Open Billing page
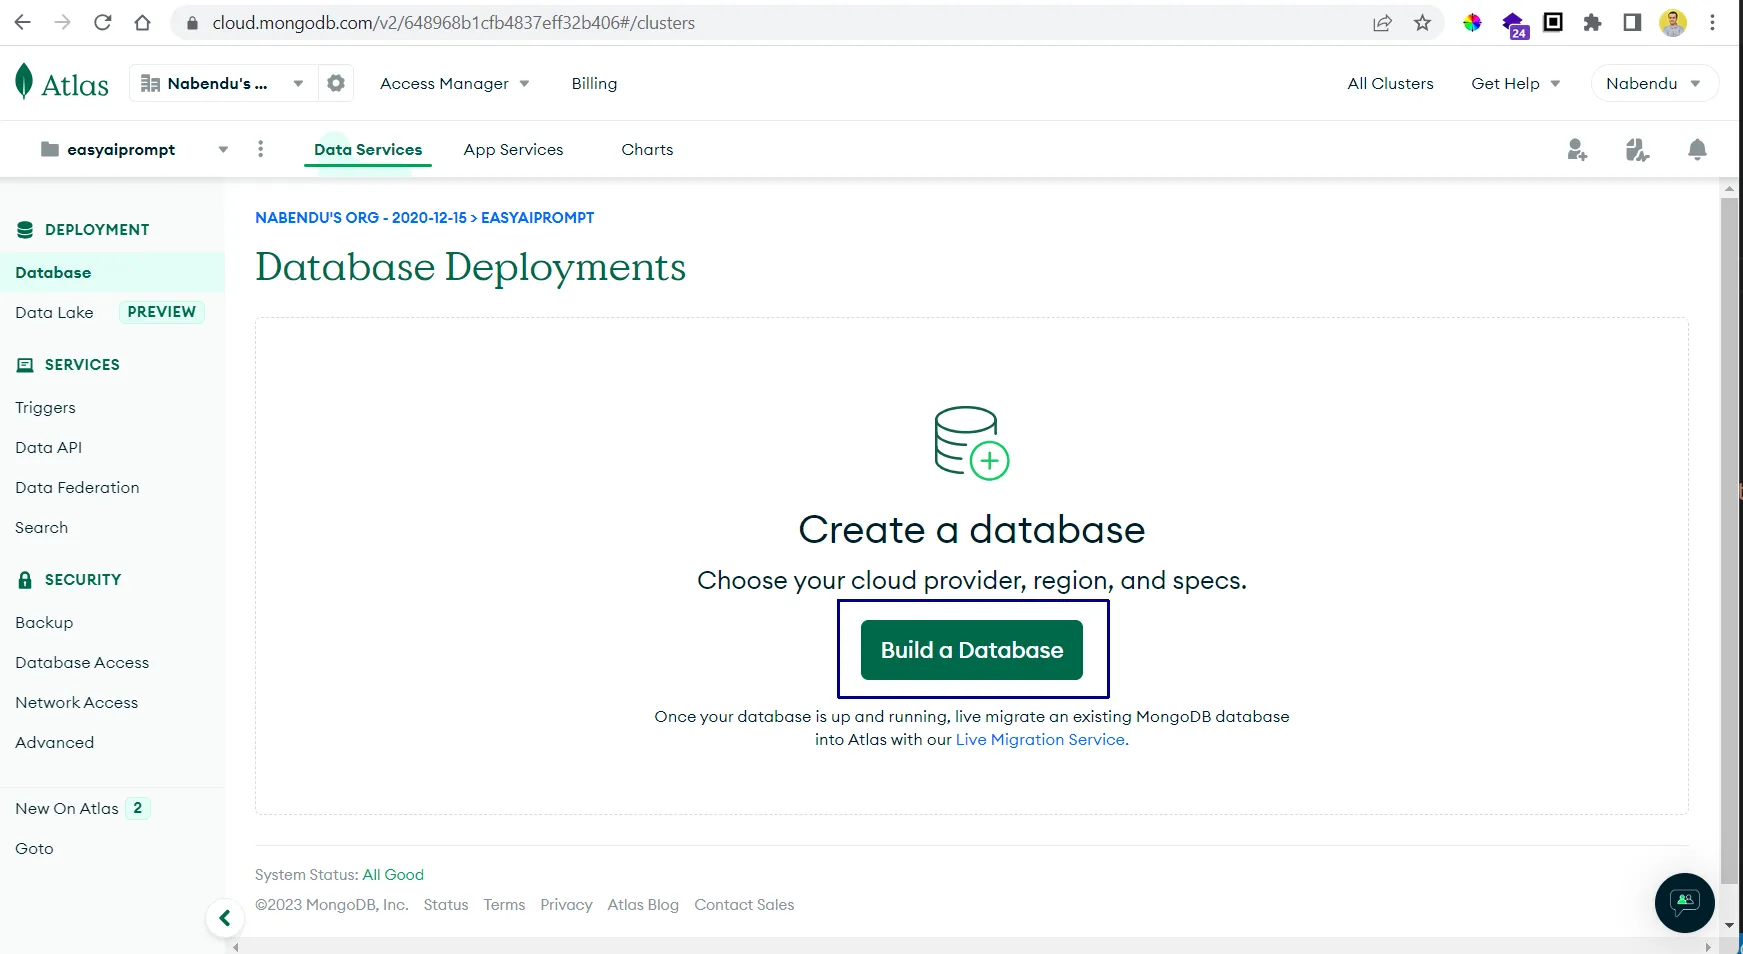 (594, 83)
